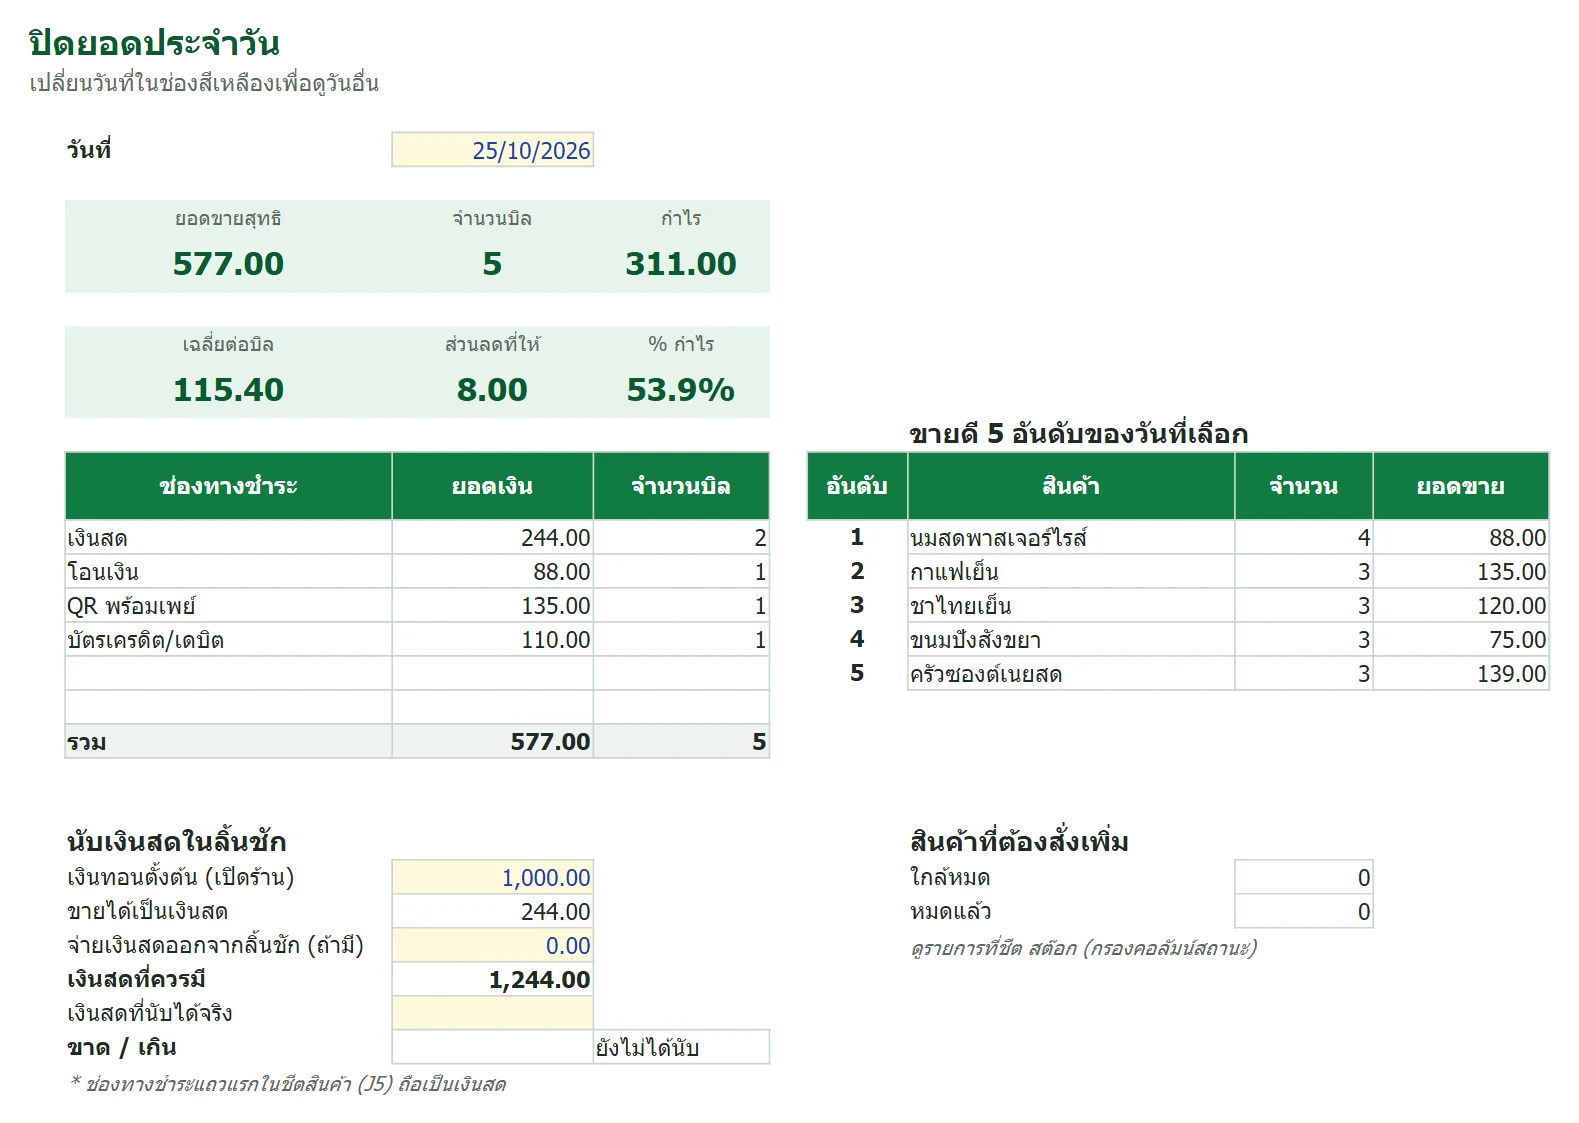Click the 120.00 sales amount for 'ชาไทยเย็น'
1579x1123 pixels.
tap(1461, 605)
